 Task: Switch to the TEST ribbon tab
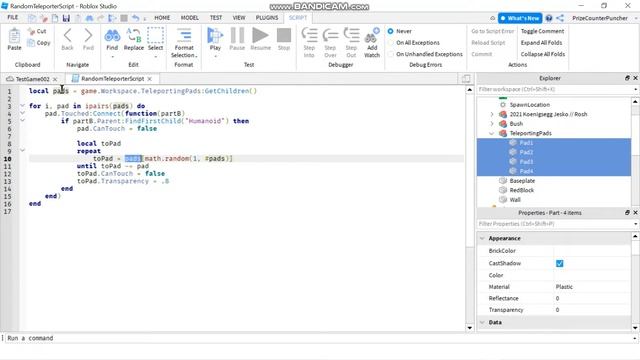pos(216,18)
